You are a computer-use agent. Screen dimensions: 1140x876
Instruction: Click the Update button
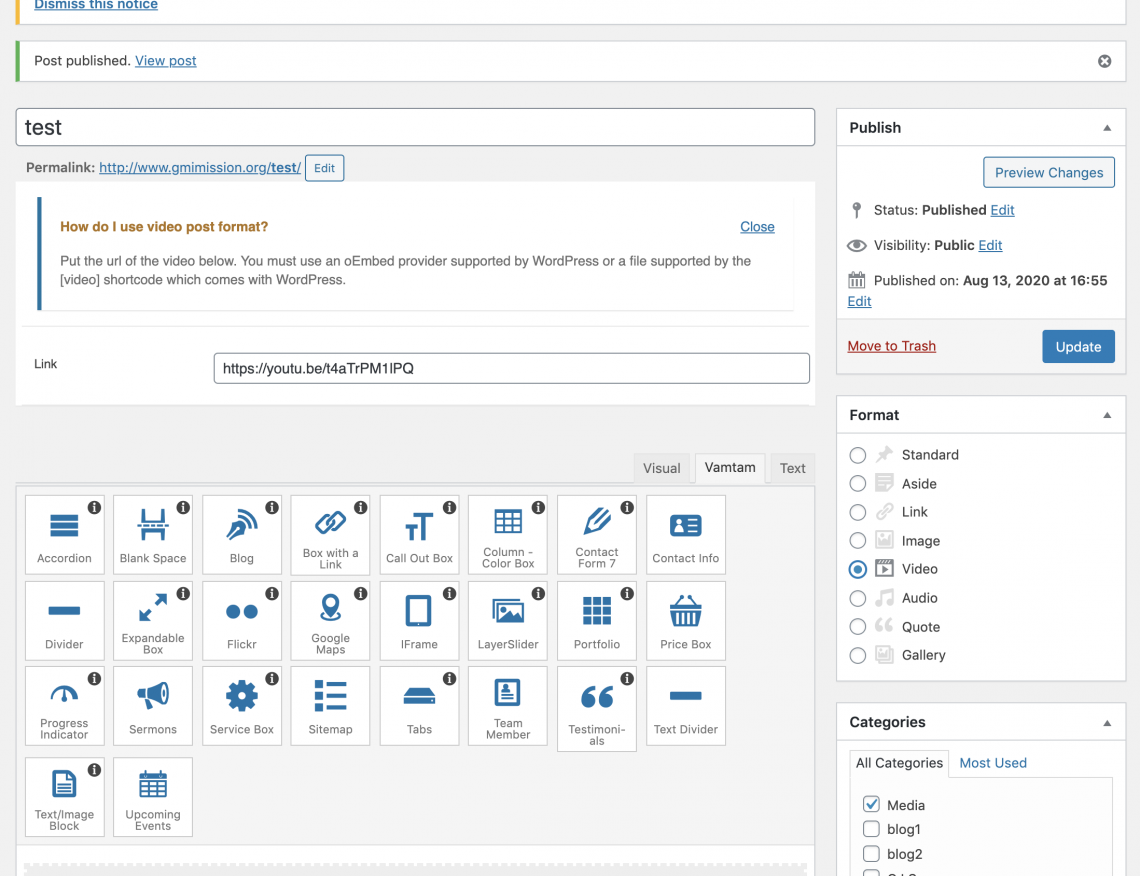click(1078, 347)
